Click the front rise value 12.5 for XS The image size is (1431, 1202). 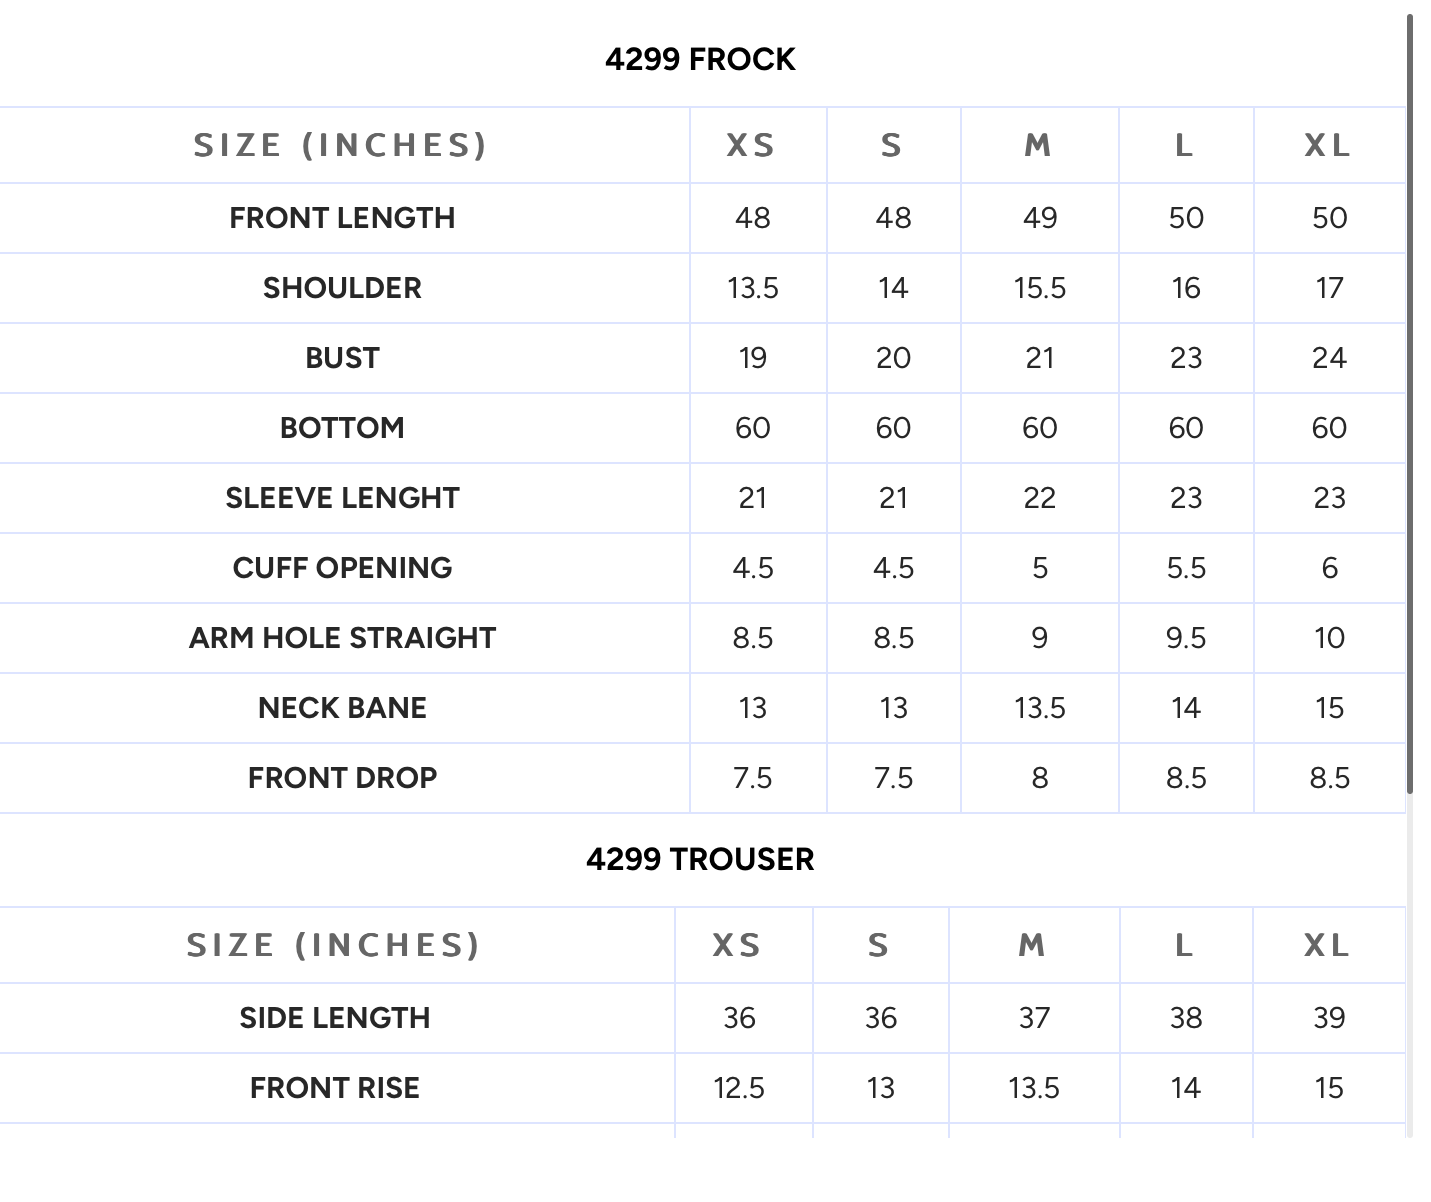[739, 1088]
